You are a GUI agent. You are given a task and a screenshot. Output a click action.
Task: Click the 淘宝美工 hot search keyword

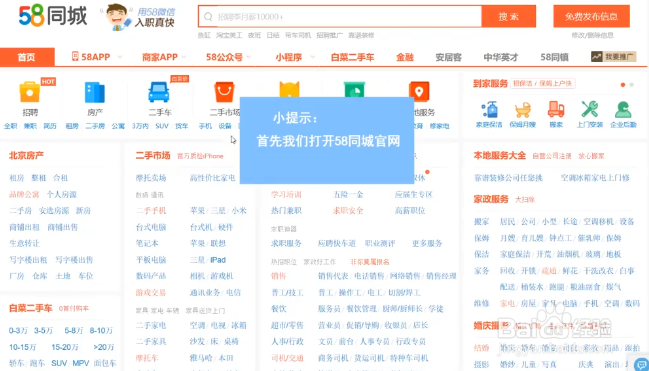[229, 36]
